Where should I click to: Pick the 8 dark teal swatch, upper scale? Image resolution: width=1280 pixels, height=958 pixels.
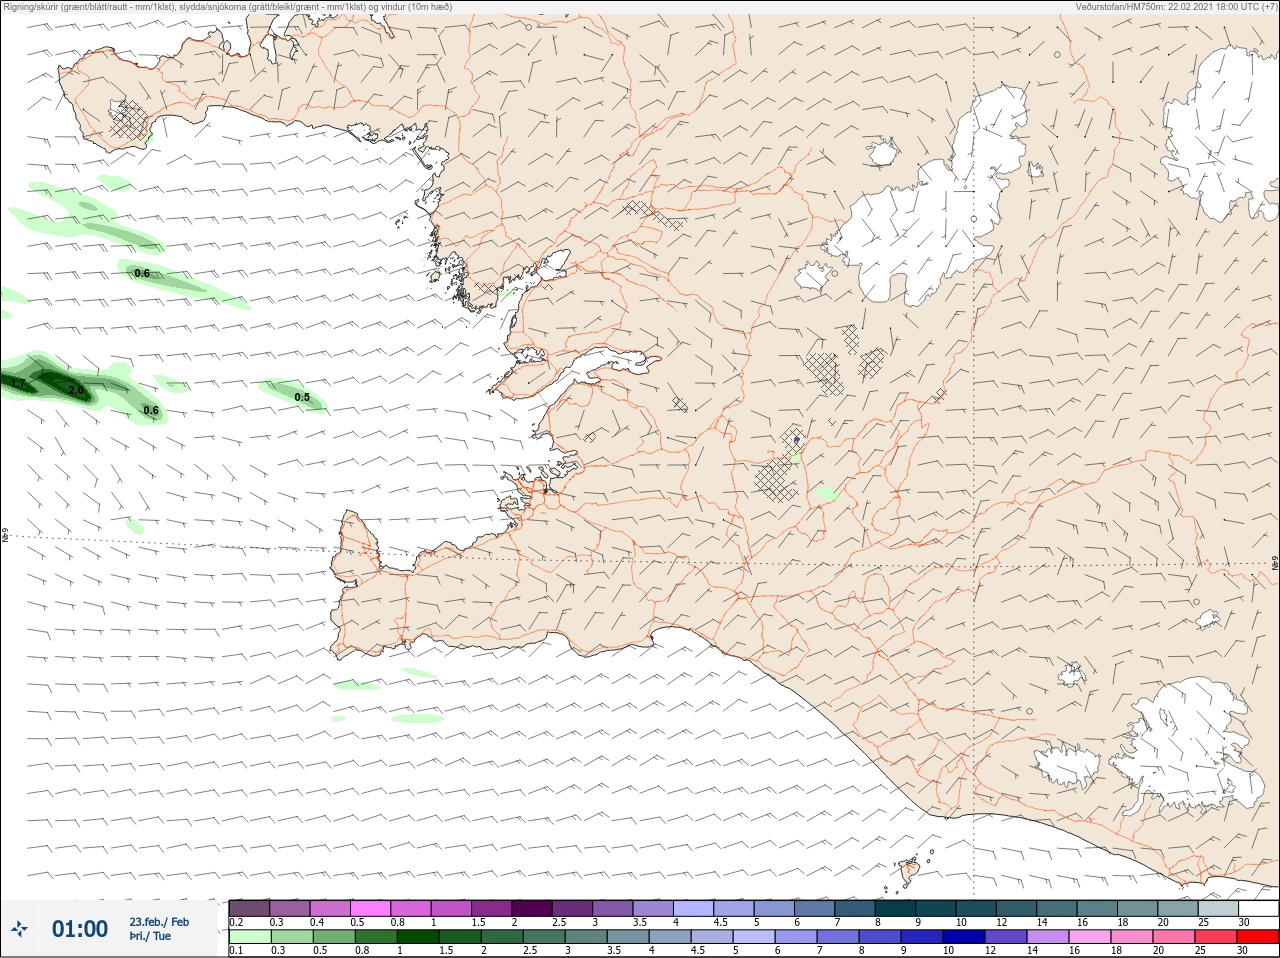click(896, 908)
